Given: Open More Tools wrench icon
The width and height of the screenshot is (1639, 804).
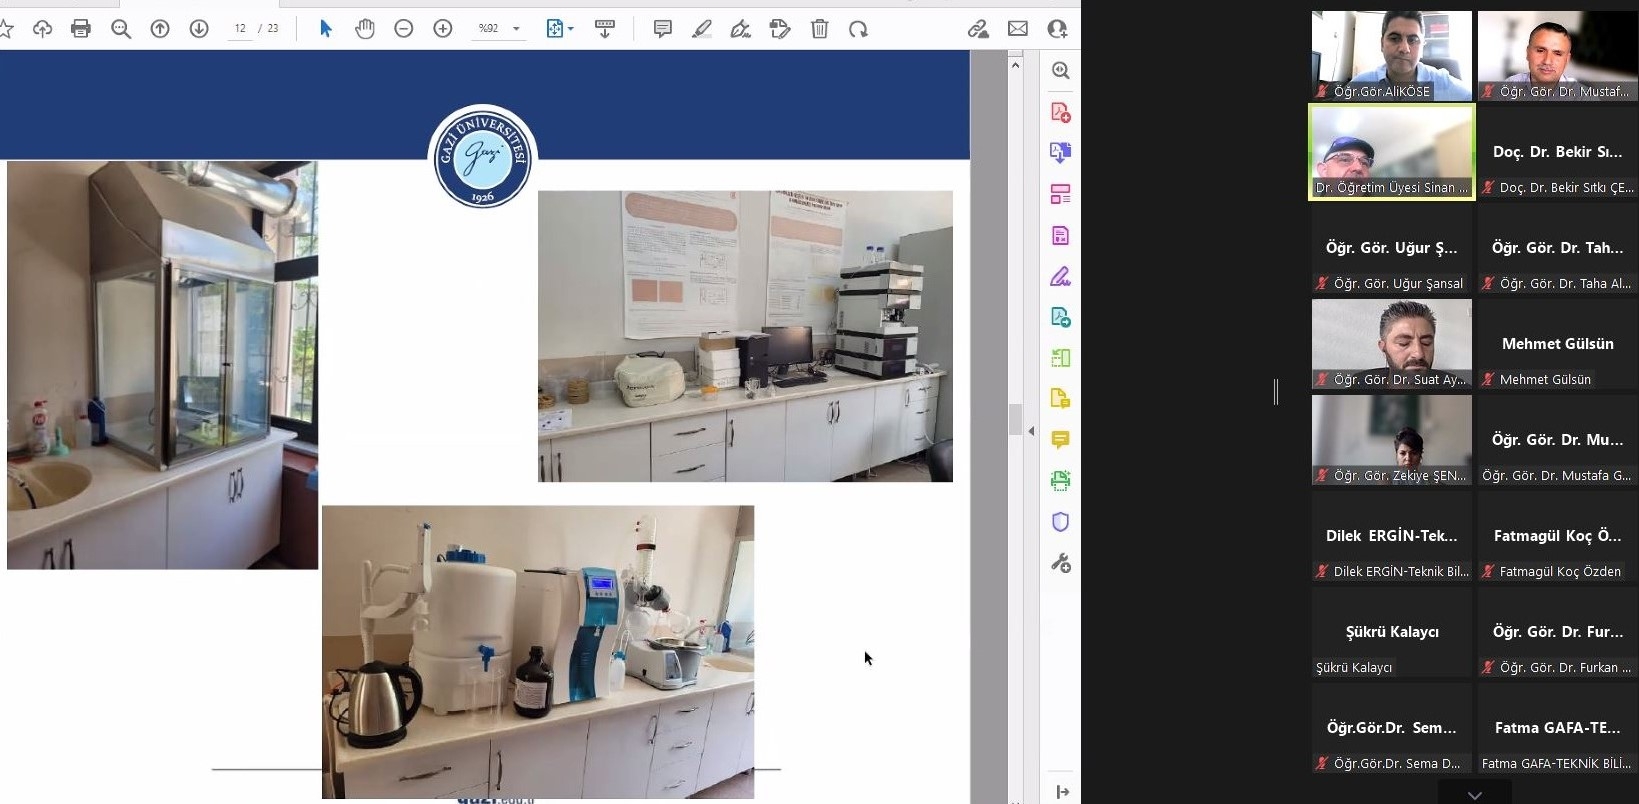Looking at the screenshot, I should pyautogui.click(x=1060, y=563).
